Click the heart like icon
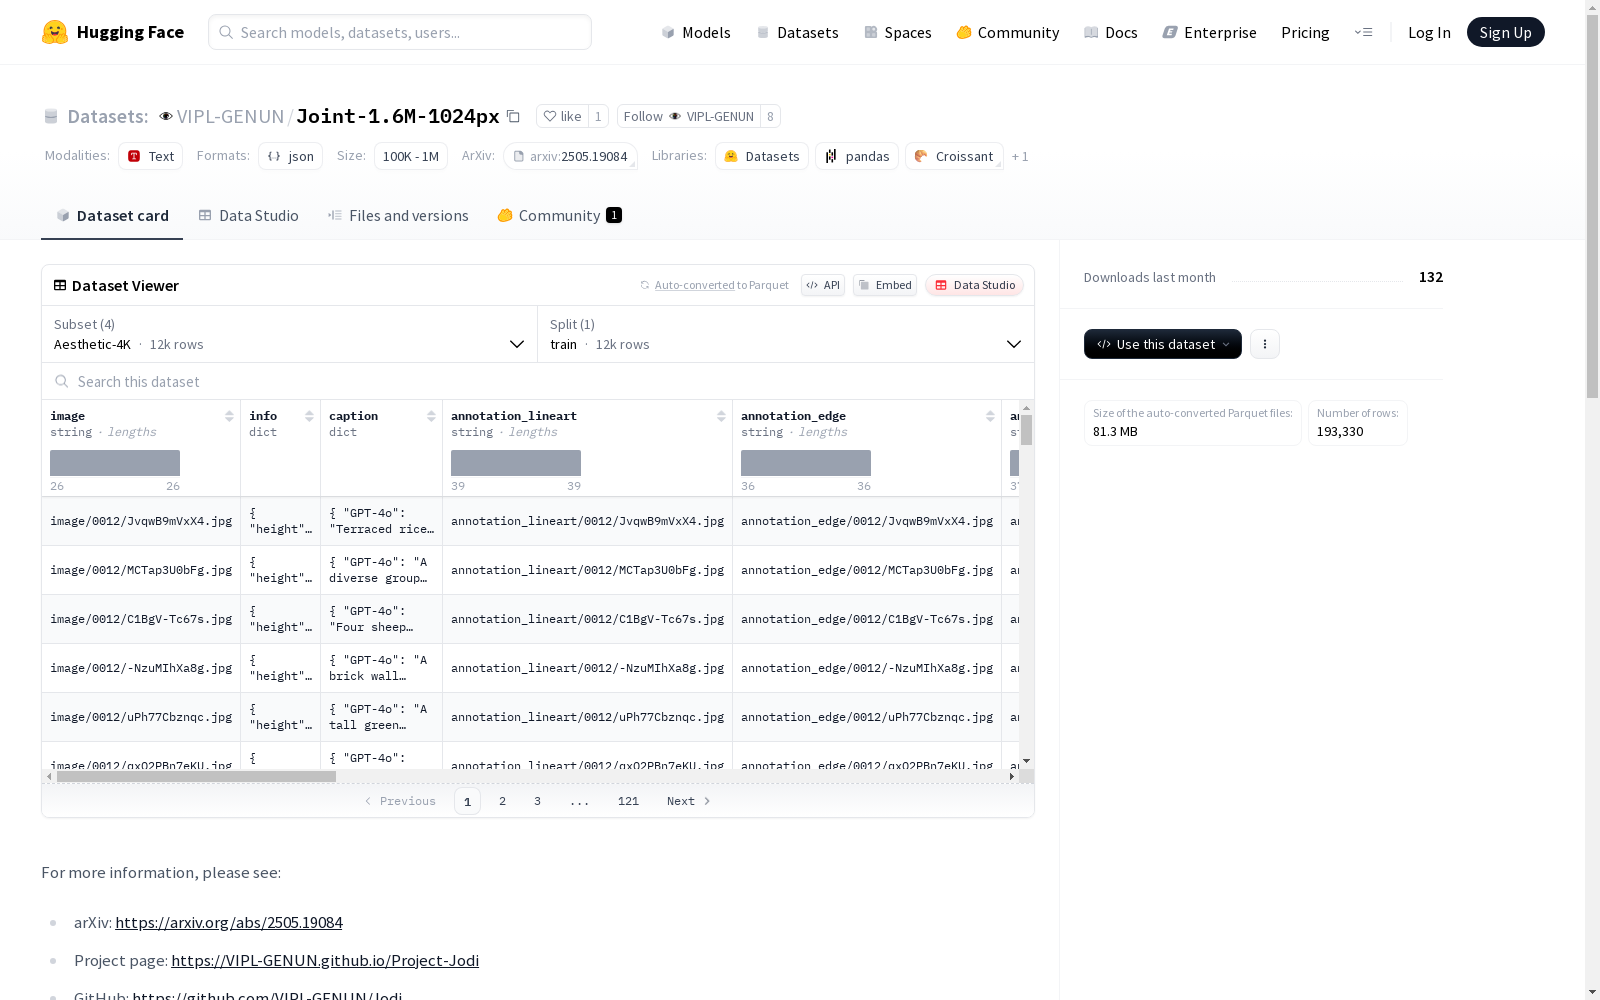This screenshot has height=1000, width=1600. click(549, 116)
